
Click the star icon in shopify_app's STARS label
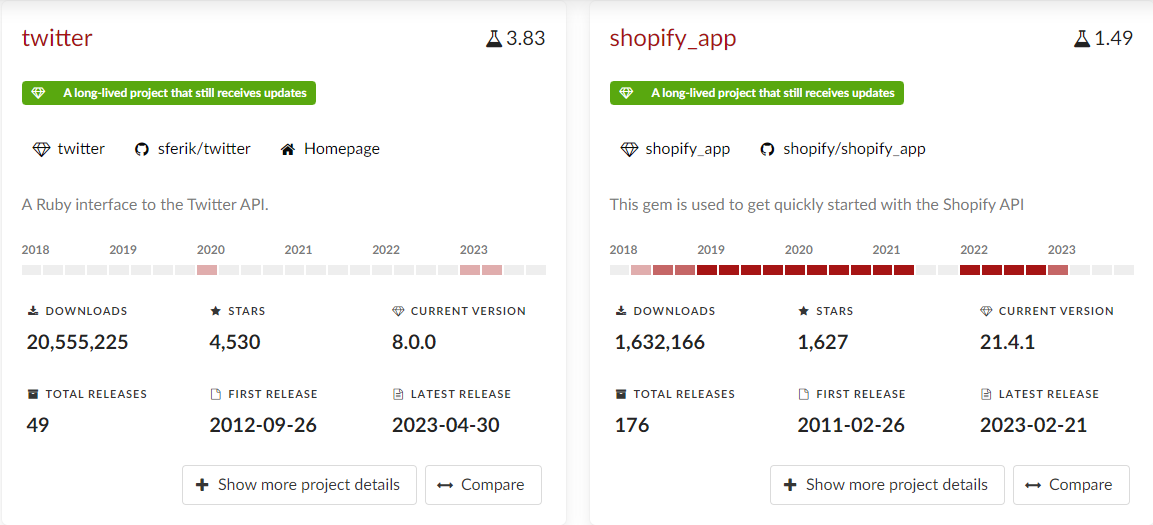click(x=804, y=311)
